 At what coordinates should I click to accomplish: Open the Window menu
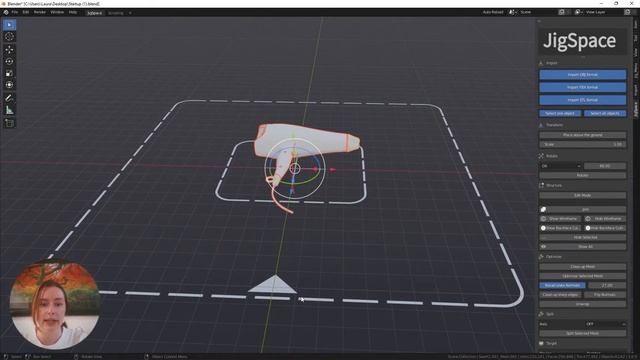click(57, 13)
